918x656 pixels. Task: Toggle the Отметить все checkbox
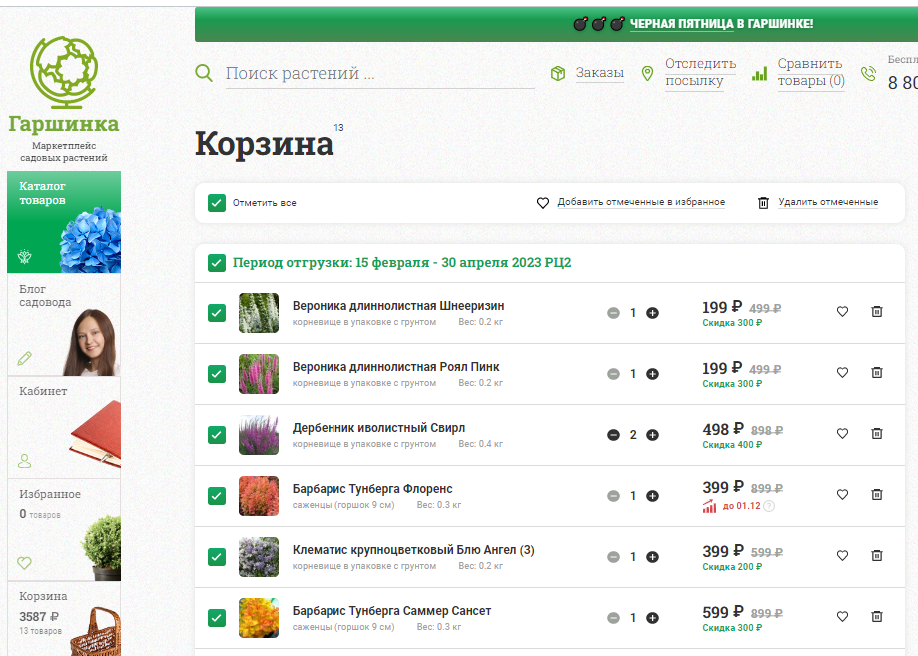217,203
